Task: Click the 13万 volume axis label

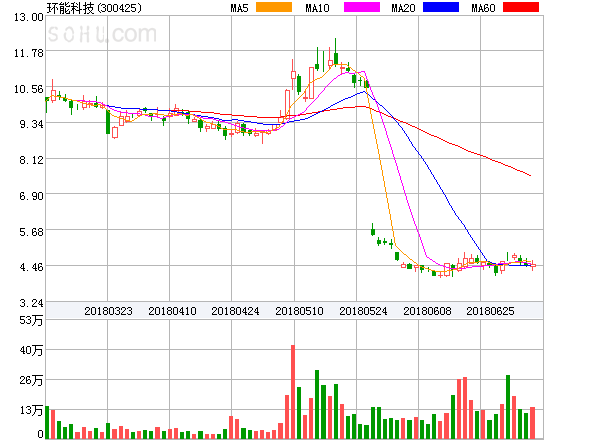Action: click(x=31, y=410)
